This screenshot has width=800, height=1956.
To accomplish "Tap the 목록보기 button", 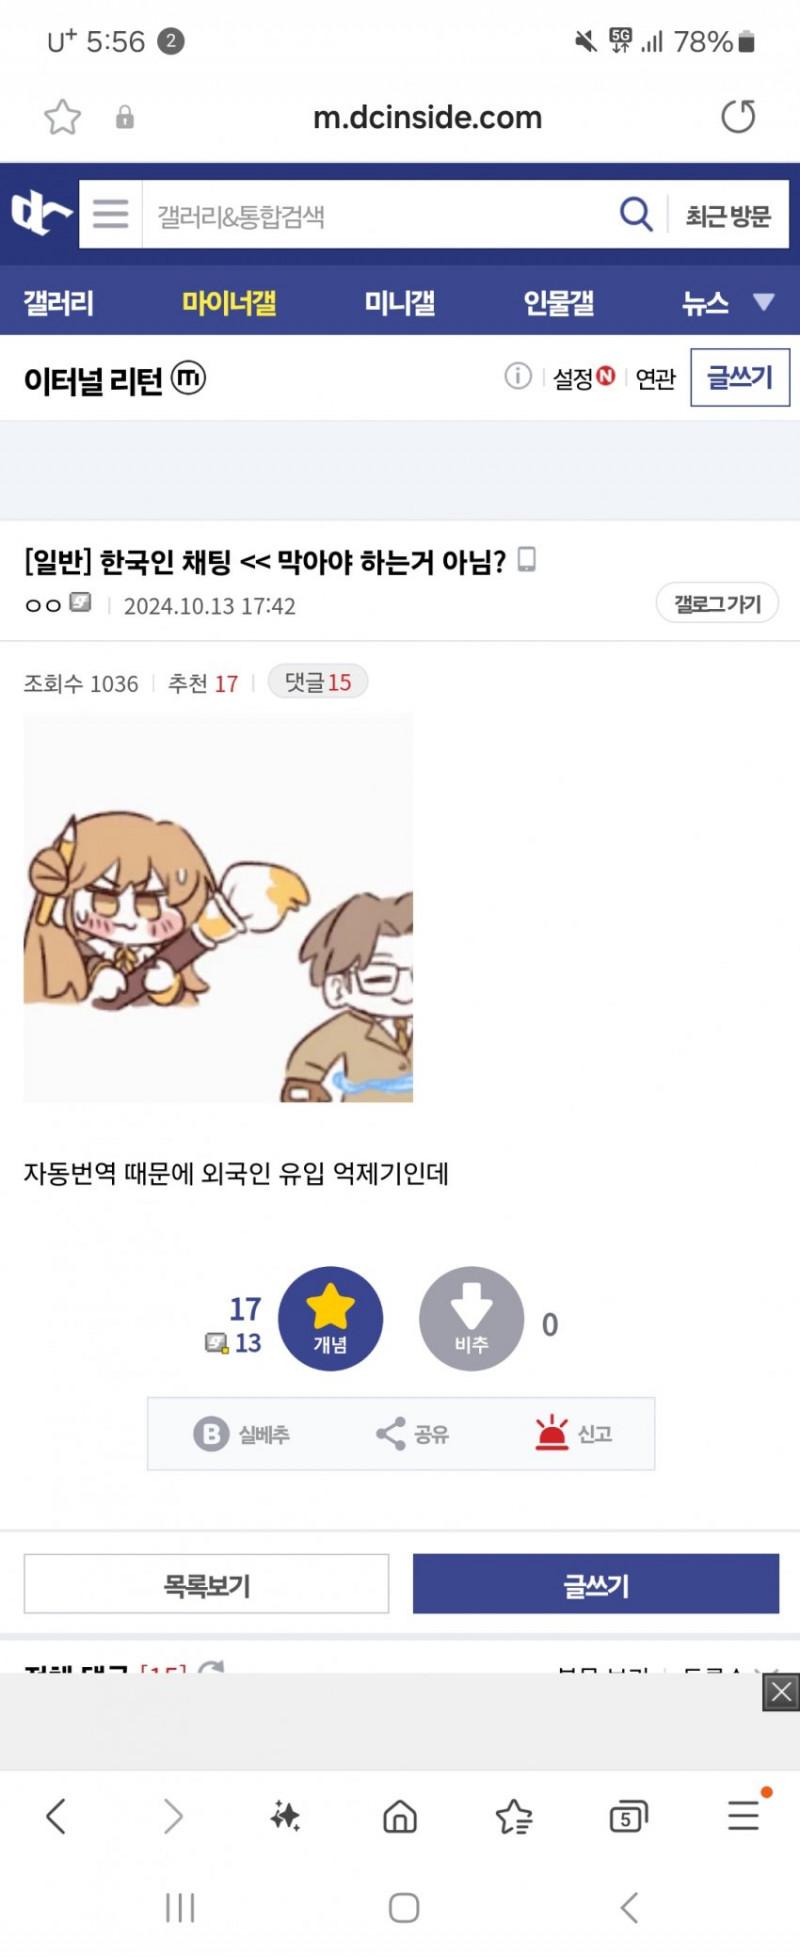I will 206,1584.
